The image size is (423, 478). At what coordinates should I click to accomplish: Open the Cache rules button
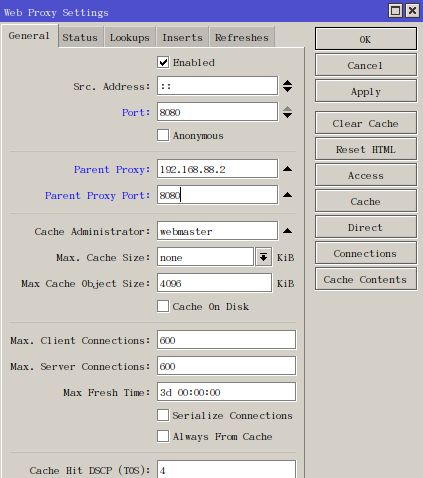click(366, 201)
